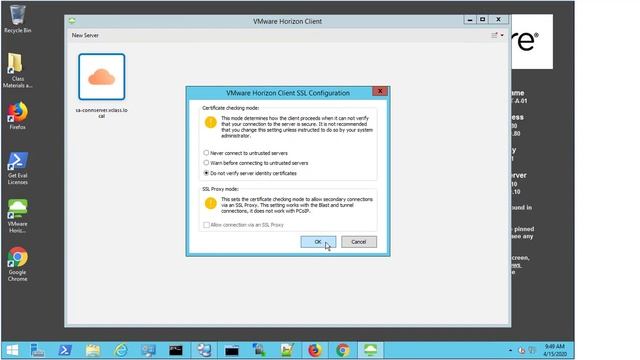
Task: Open PowerShell from the taskbar
Action: click(65, 350)
